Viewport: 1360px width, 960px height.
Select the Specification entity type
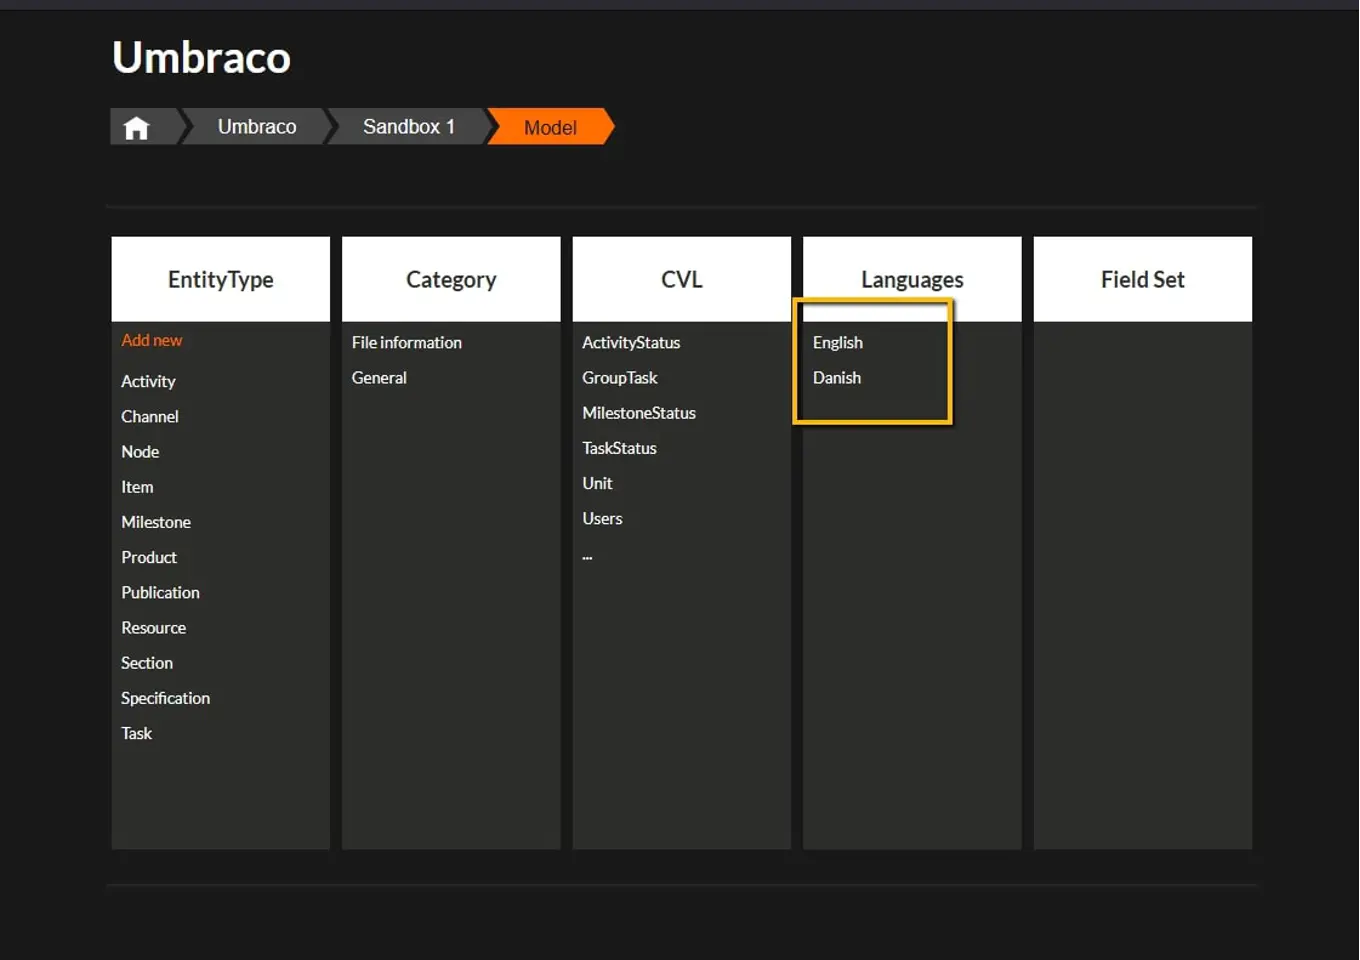(166, 698)
